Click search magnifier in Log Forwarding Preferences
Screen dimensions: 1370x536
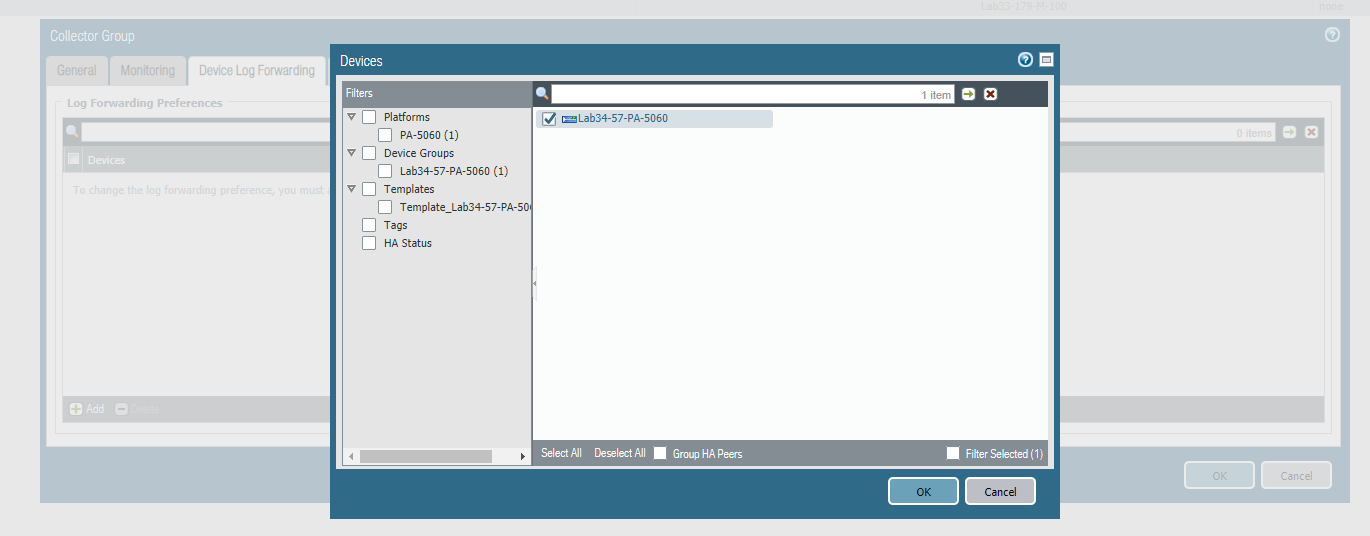[x=72, y=131]
